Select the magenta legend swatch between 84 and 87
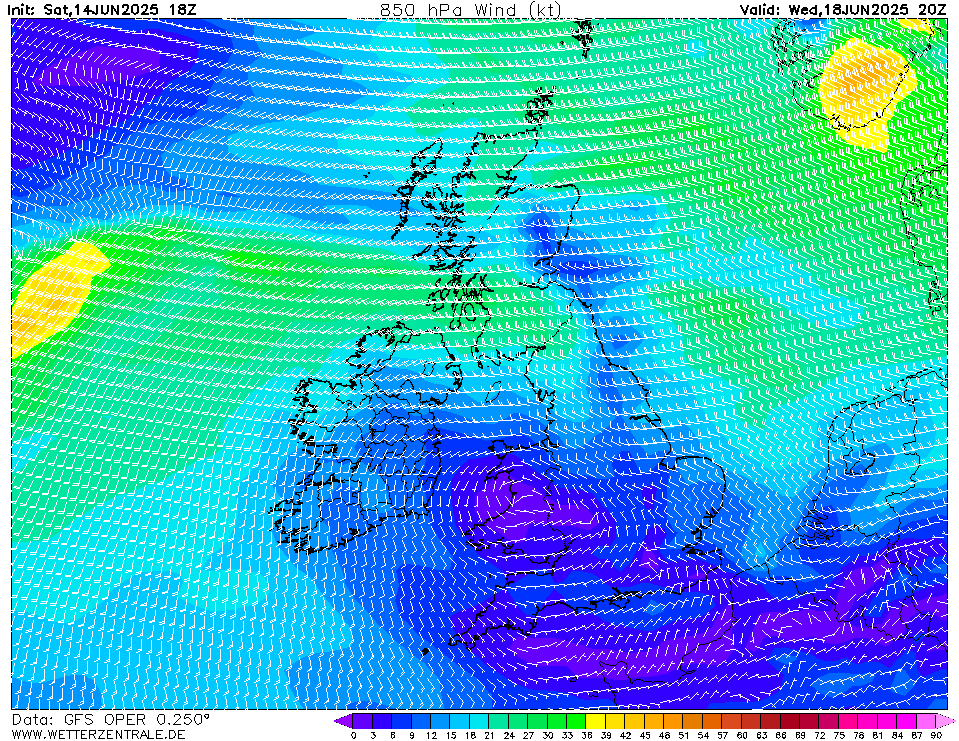959x741 pixels. [x=906, y=721]
